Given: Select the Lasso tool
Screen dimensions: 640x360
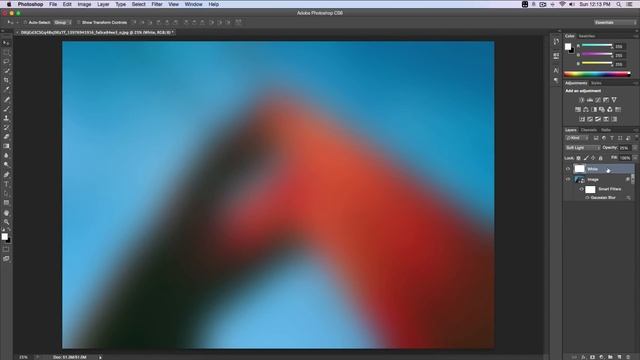Looking at the screenshot, I should [6, 62].
